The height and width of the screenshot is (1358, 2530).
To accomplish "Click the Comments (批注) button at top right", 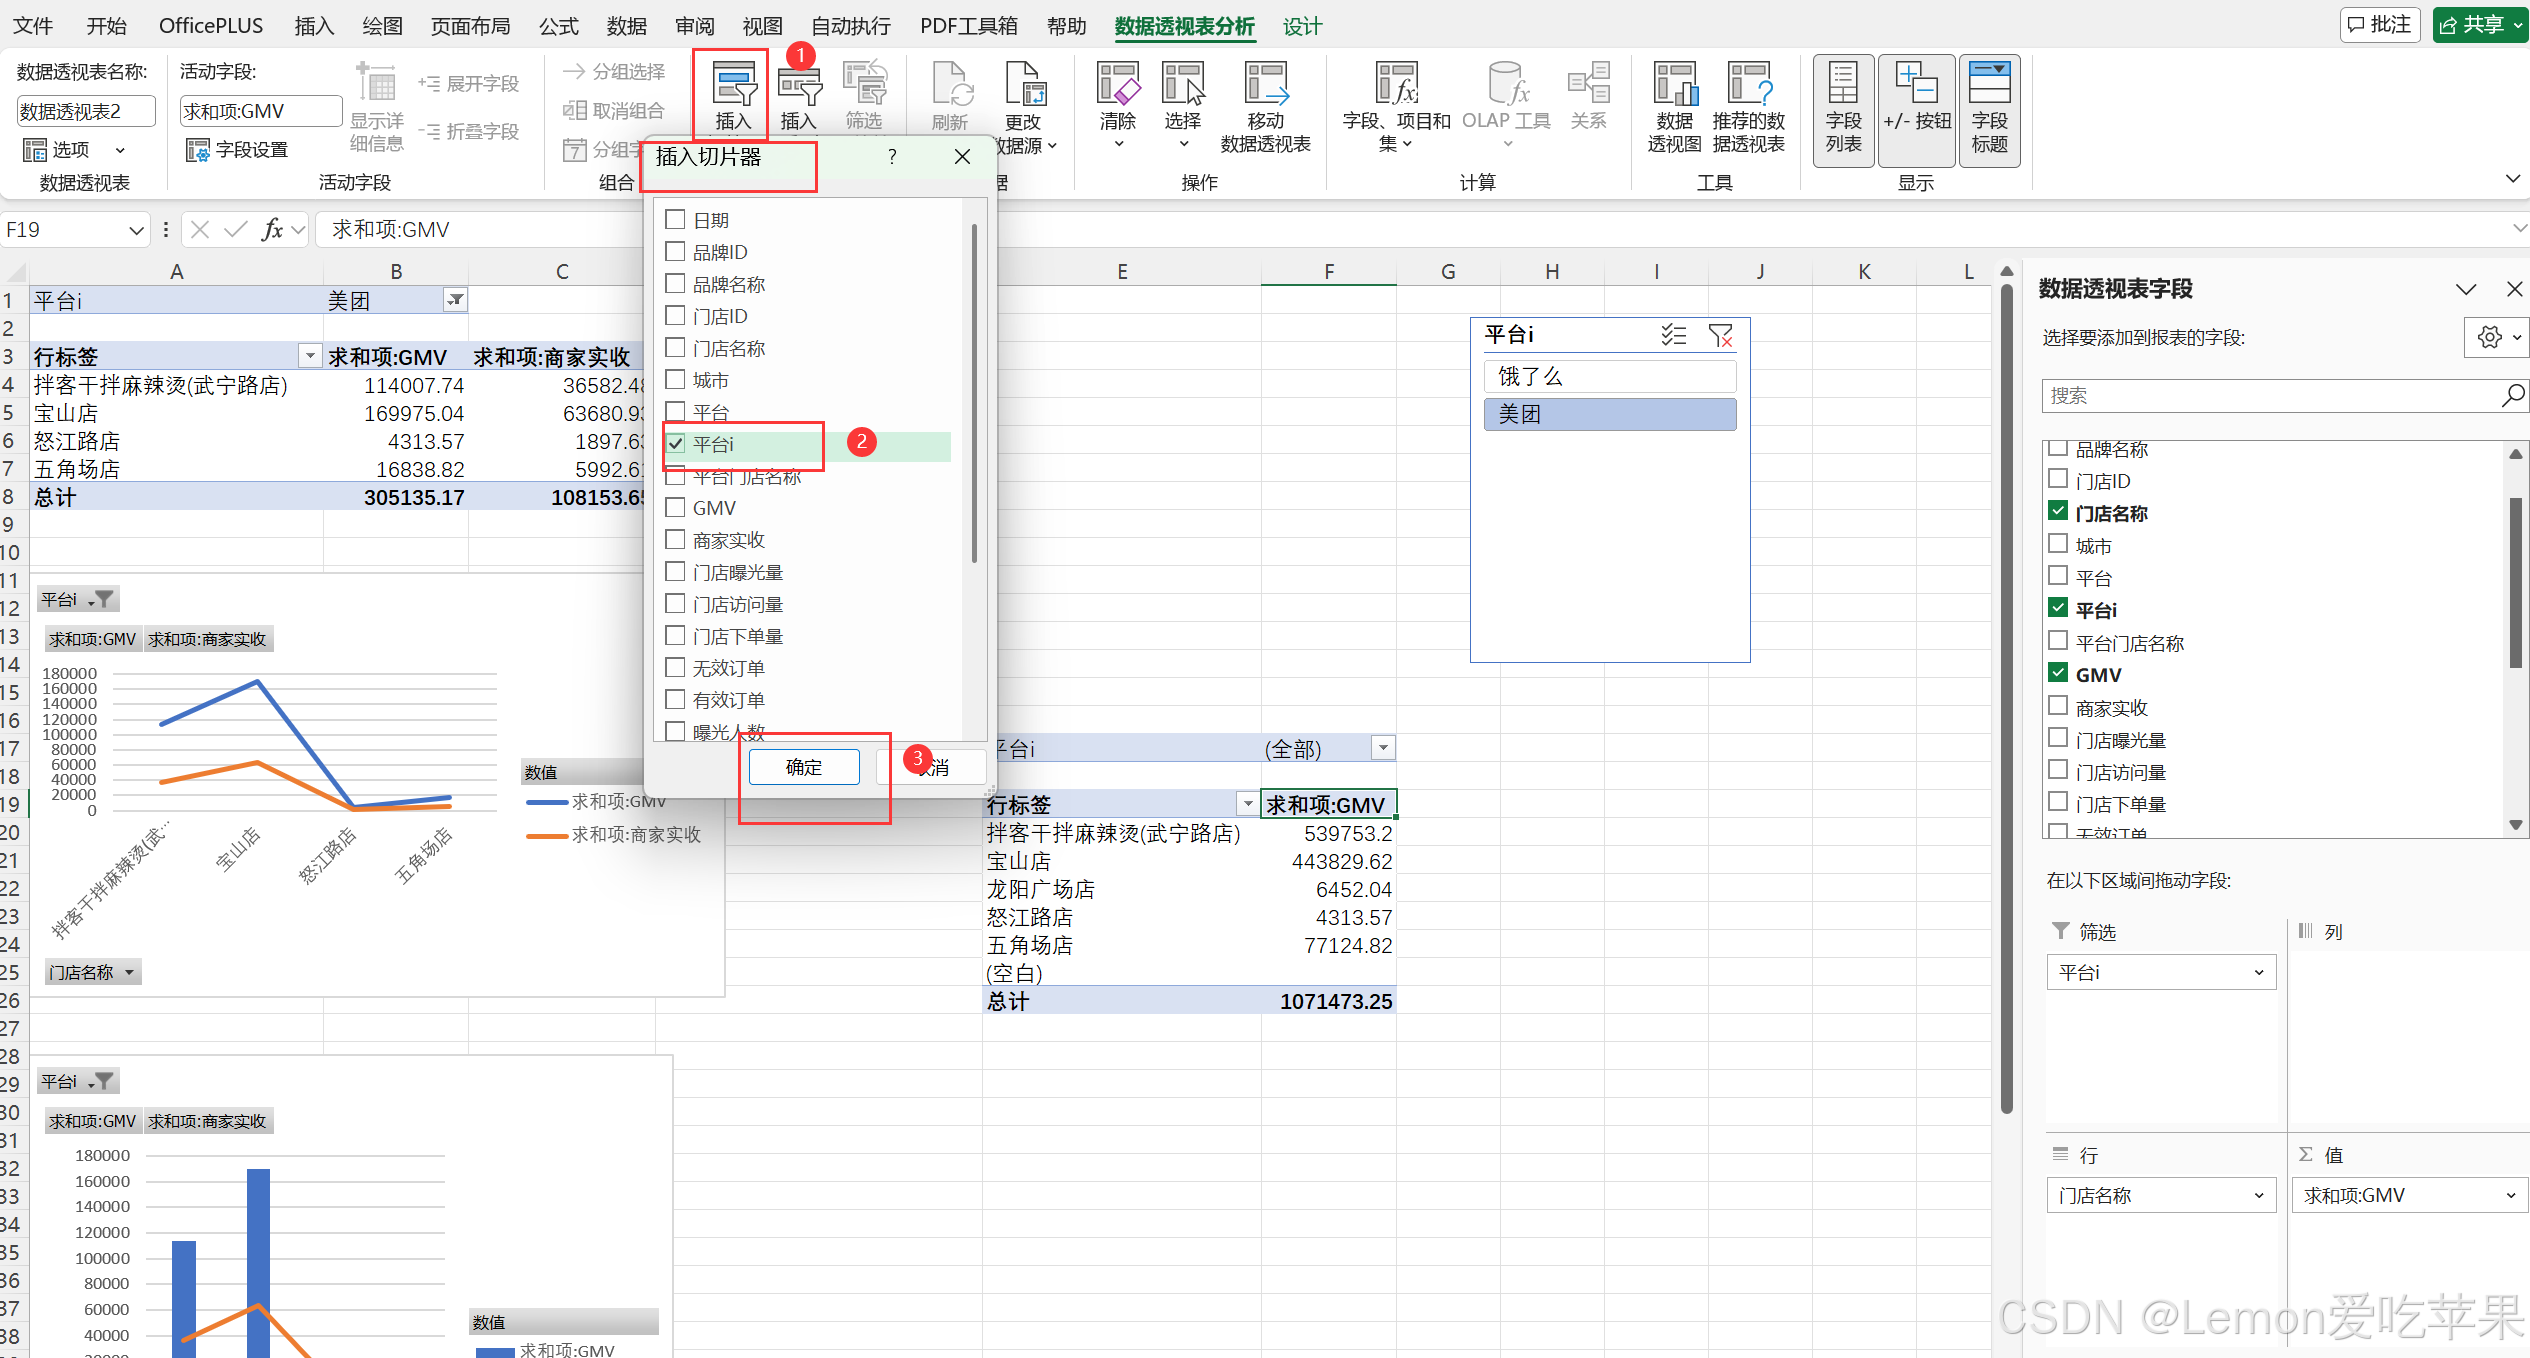I will pos(2379,24).
